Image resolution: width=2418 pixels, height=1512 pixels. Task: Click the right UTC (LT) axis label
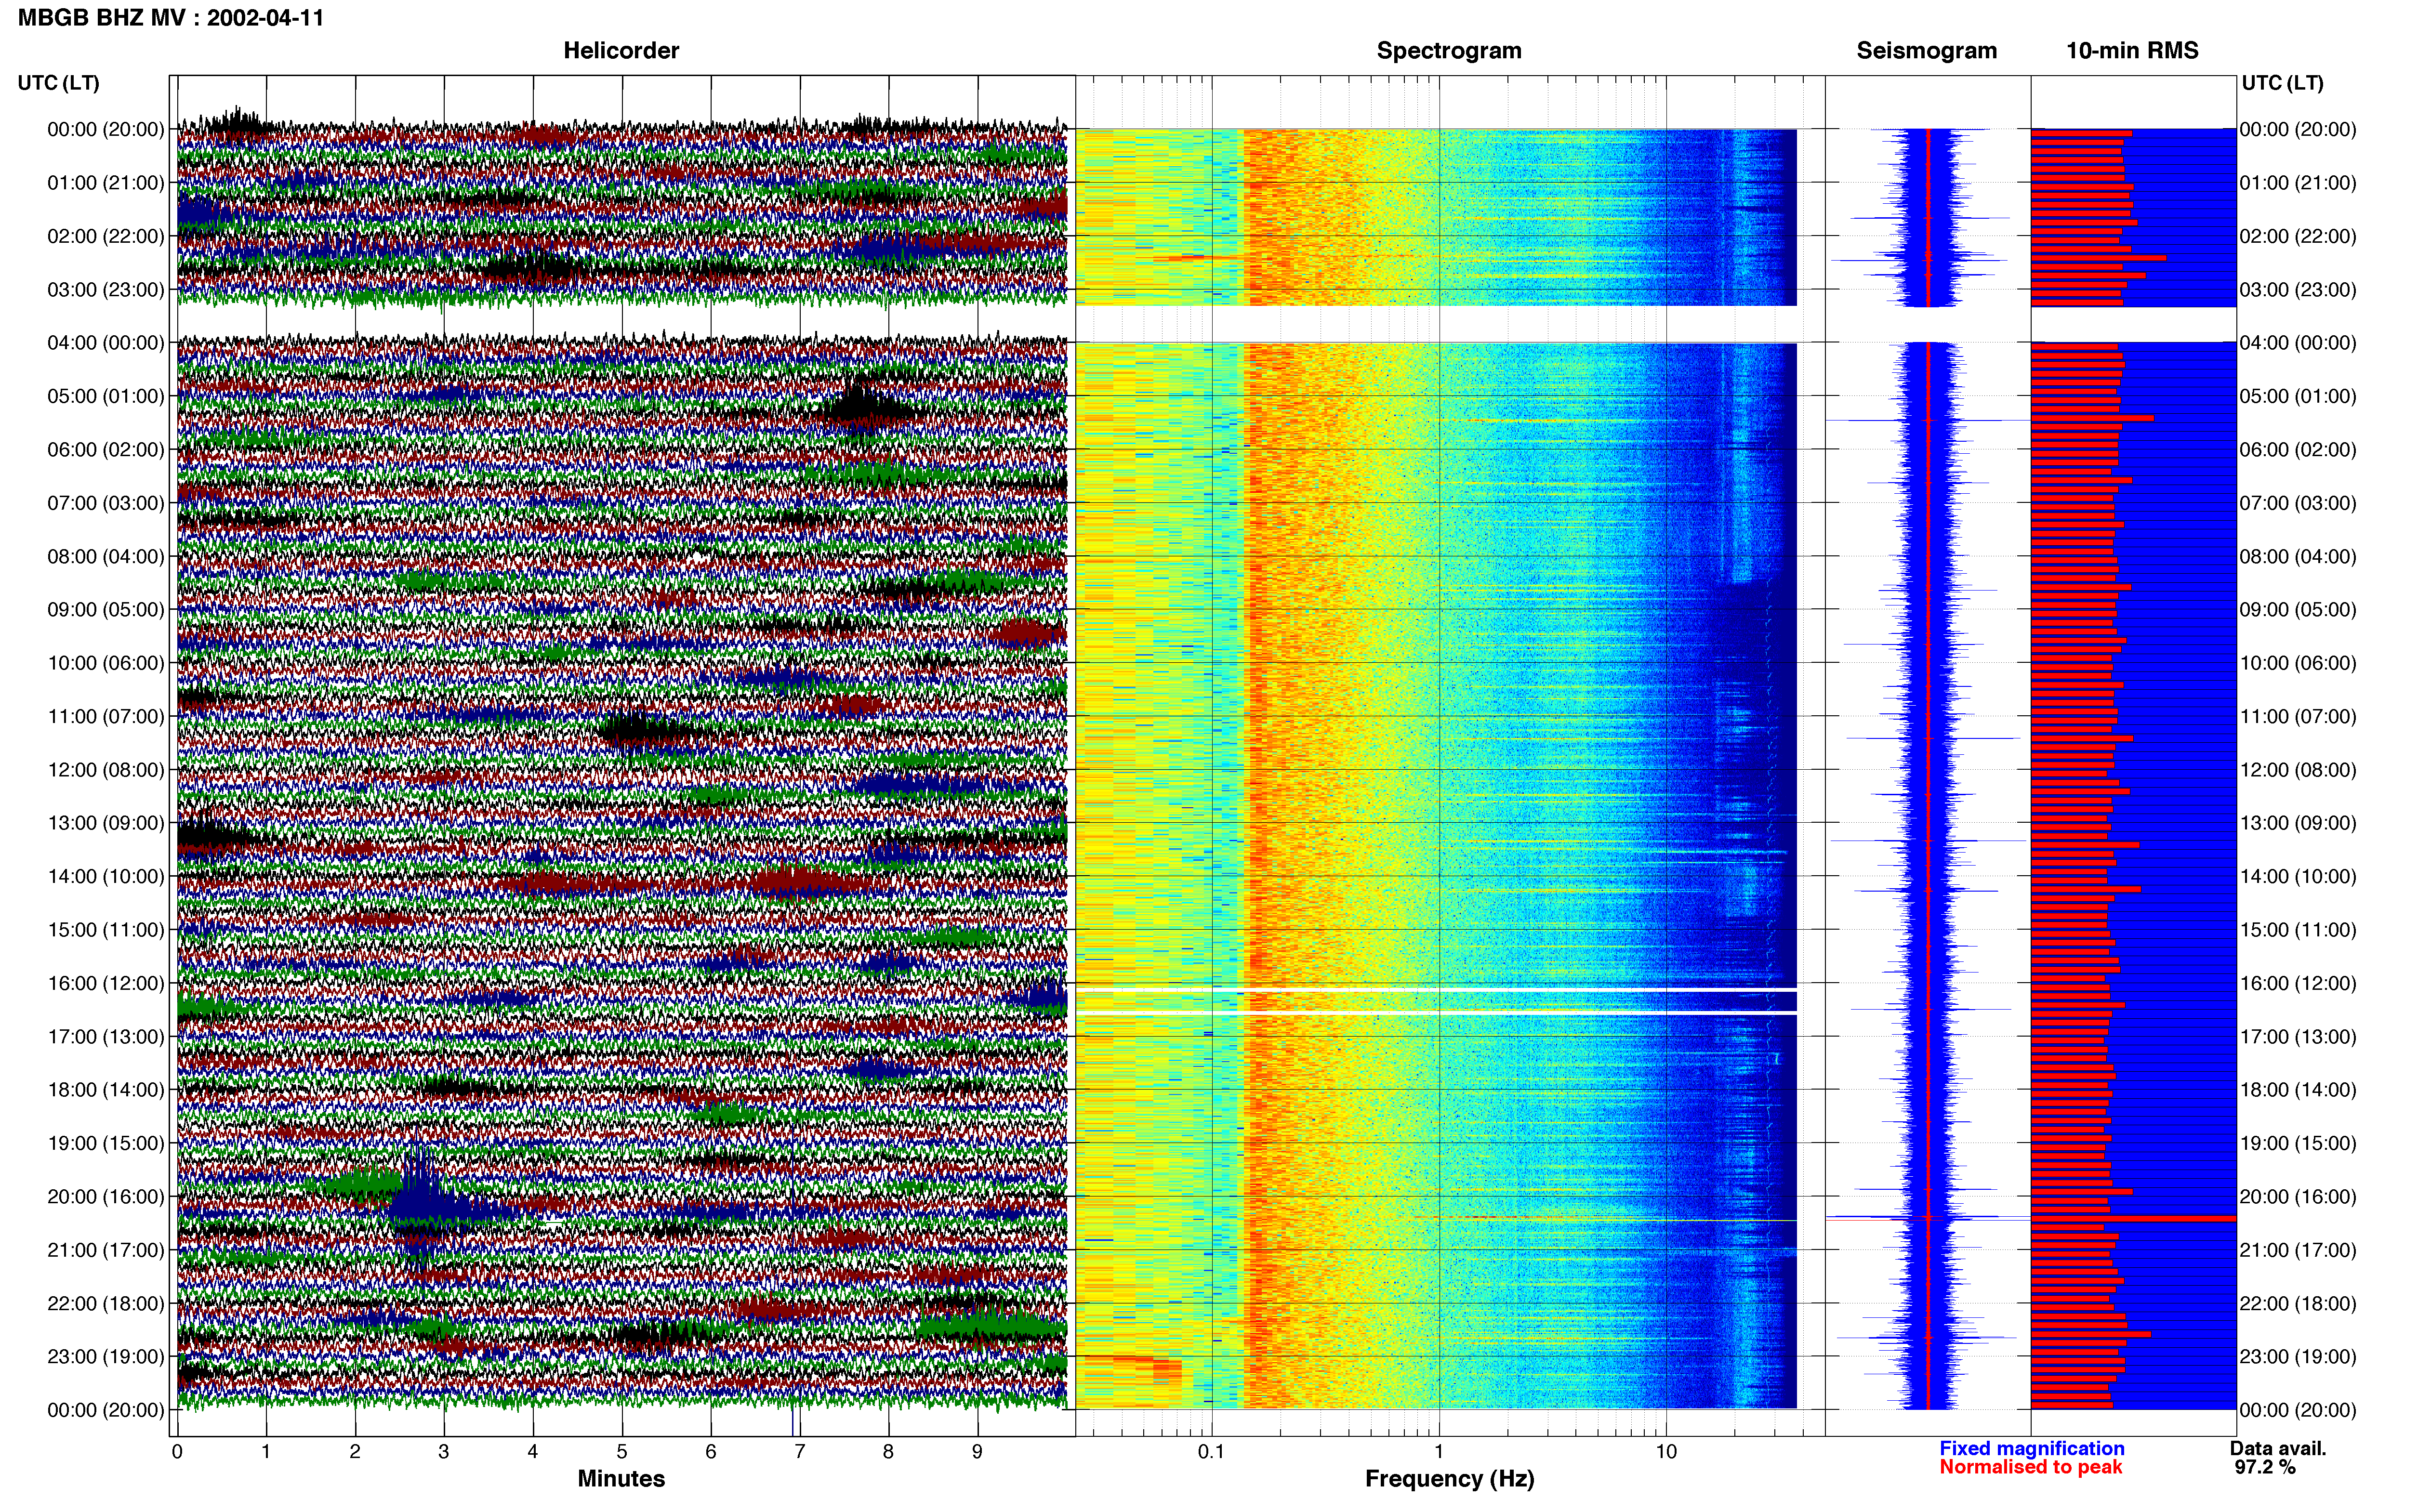[x=2283, y=83]
